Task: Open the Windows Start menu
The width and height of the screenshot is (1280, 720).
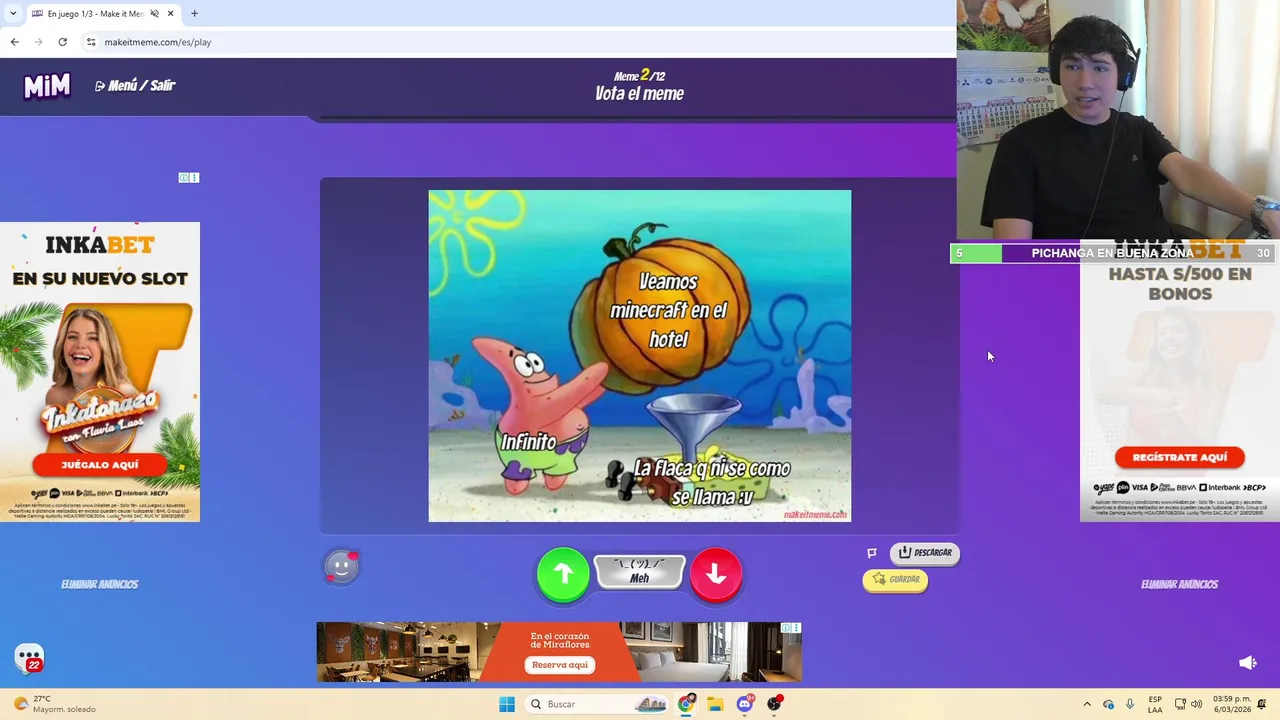Action: (507, 704)
